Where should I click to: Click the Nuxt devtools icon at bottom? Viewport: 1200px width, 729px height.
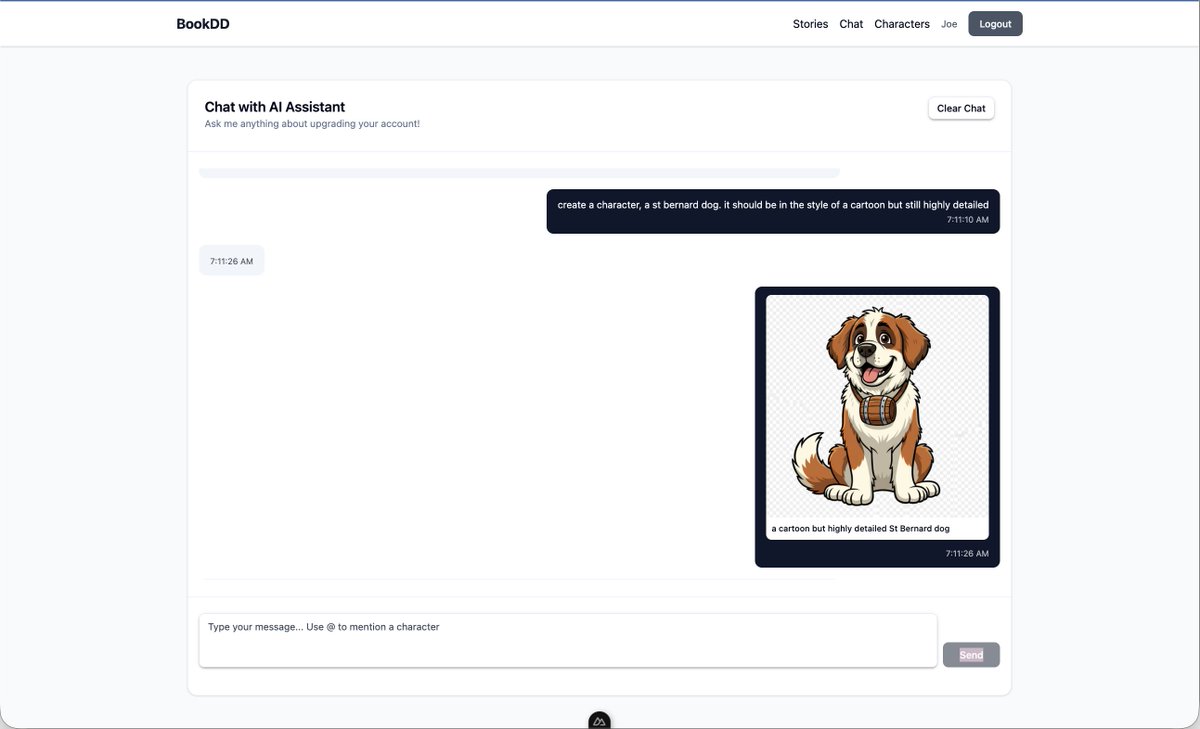pyautogui.click(x=599, y=721)
